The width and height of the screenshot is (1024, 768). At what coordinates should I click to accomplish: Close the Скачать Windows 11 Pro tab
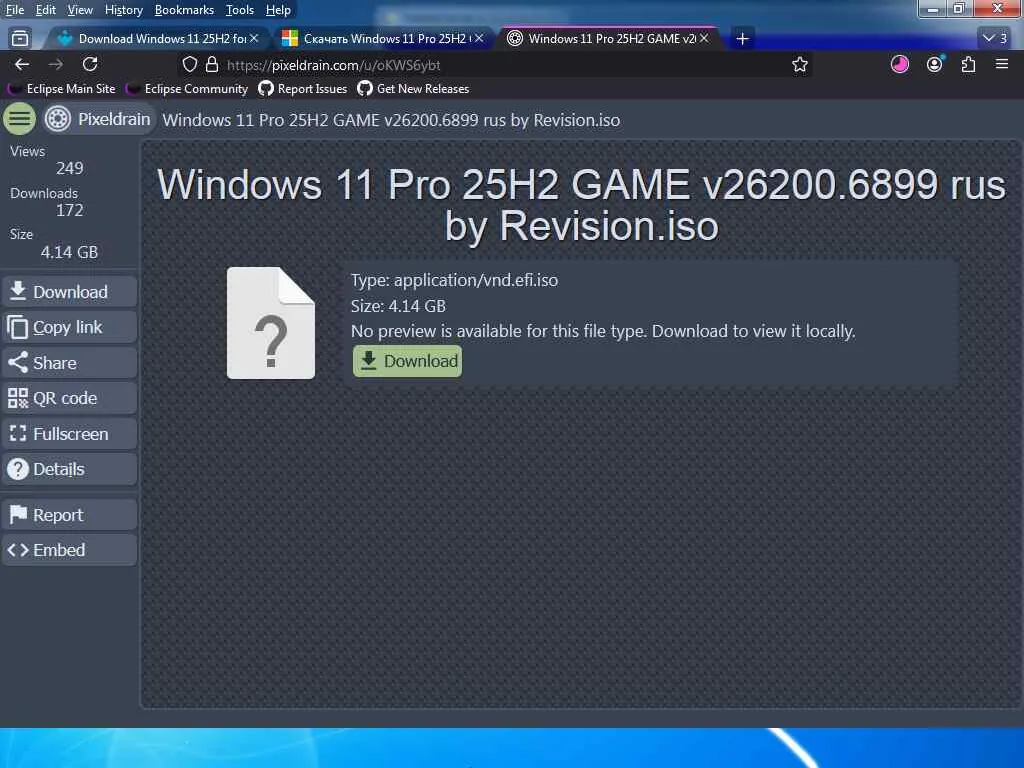479,39
